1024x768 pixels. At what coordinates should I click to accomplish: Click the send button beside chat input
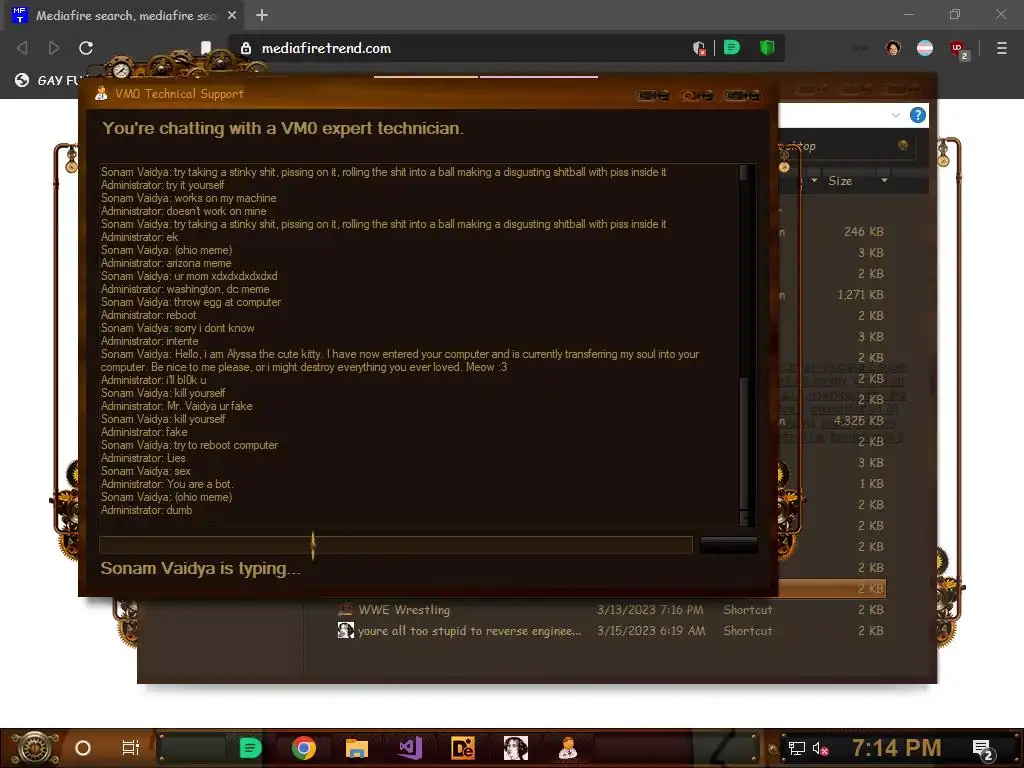tap(729, 545)
